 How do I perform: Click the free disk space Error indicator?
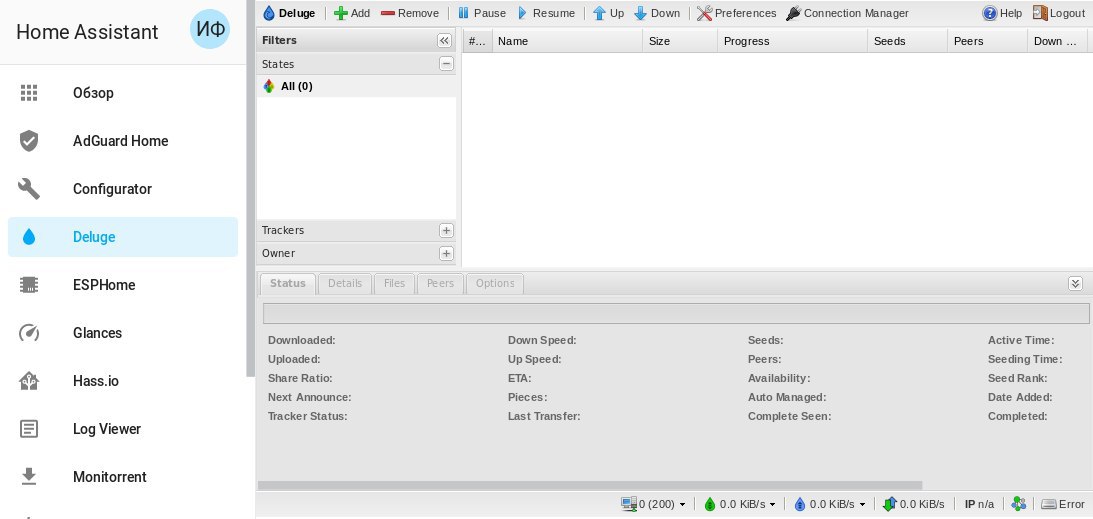click(x=1063, y=504)
